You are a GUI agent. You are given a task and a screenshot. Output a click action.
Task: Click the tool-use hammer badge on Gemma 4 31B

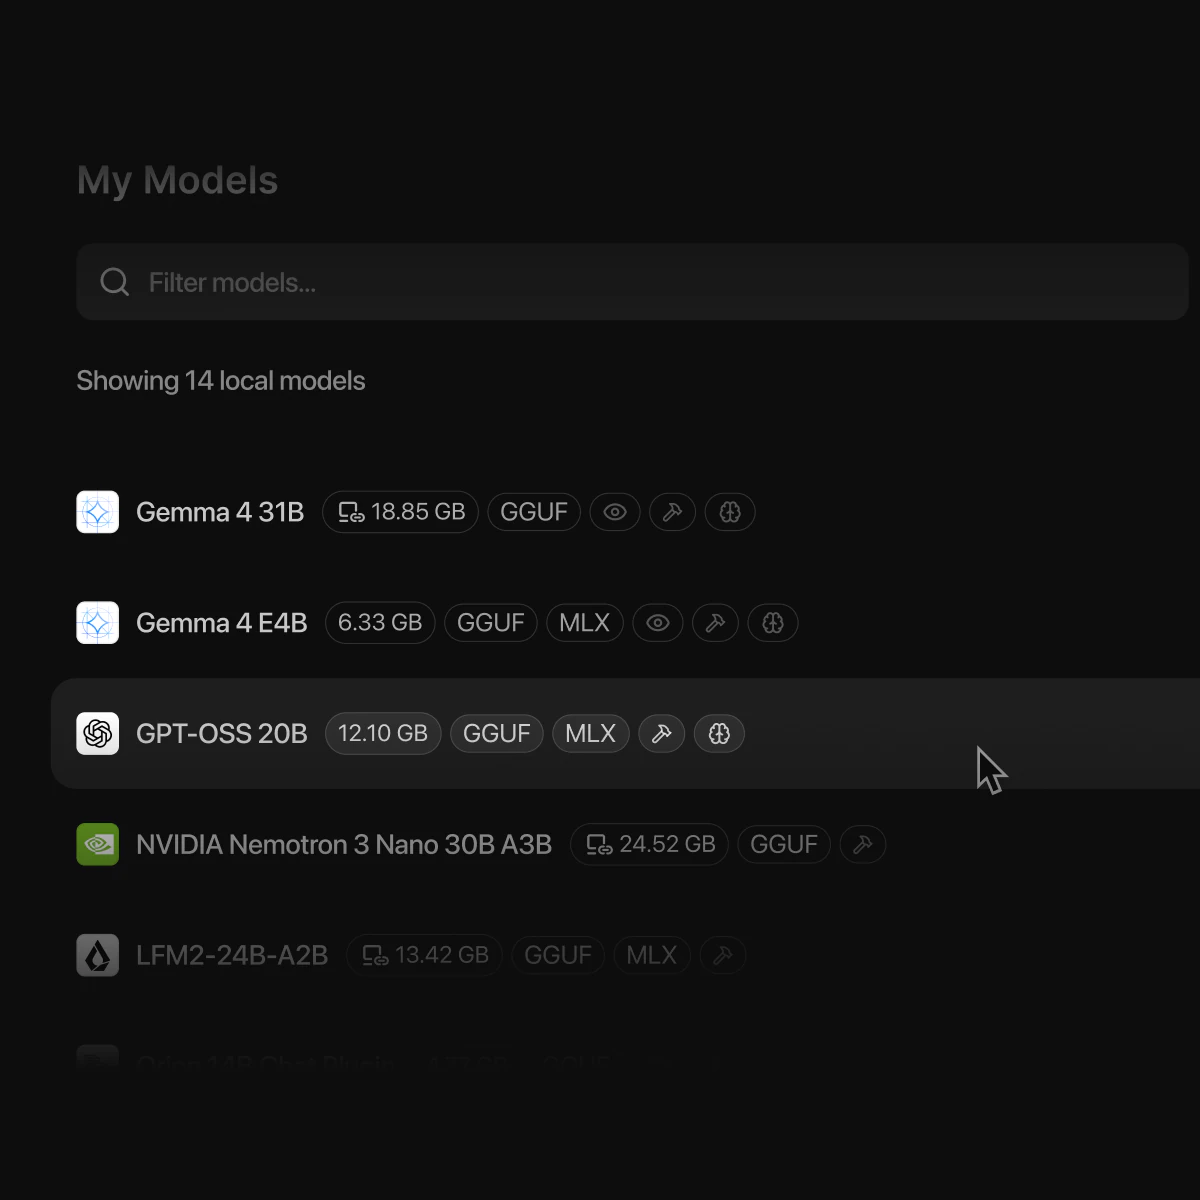(x=672, y=512)
